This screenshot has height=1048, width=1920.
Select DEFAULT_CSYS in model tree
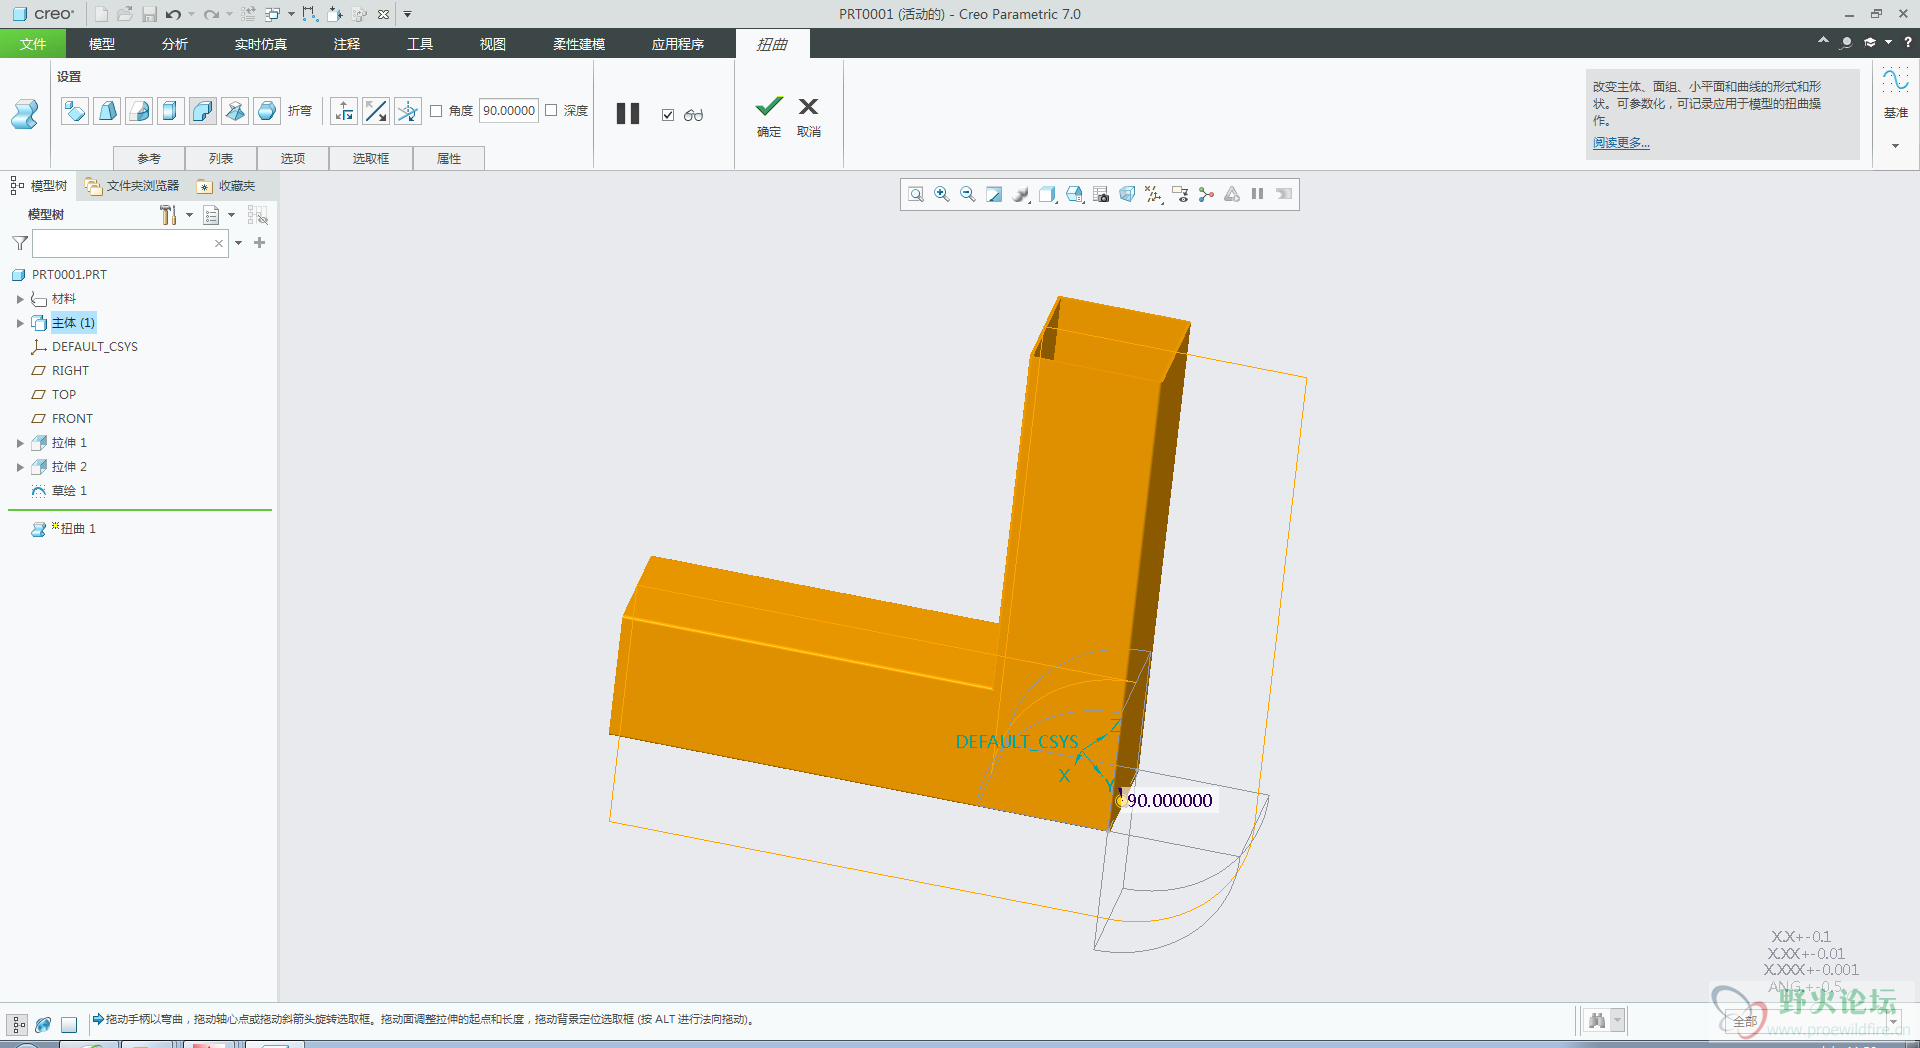[x=95, y=347]
